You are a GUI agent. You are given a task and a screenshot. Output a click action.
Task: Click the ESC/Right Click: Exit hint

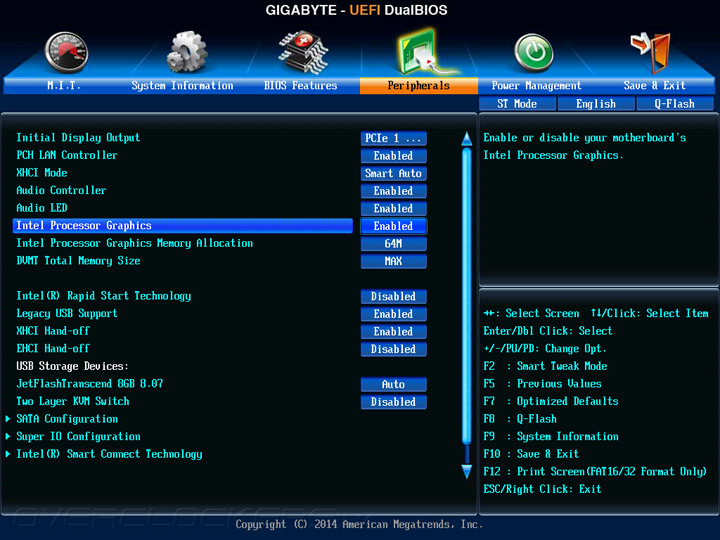542,489
